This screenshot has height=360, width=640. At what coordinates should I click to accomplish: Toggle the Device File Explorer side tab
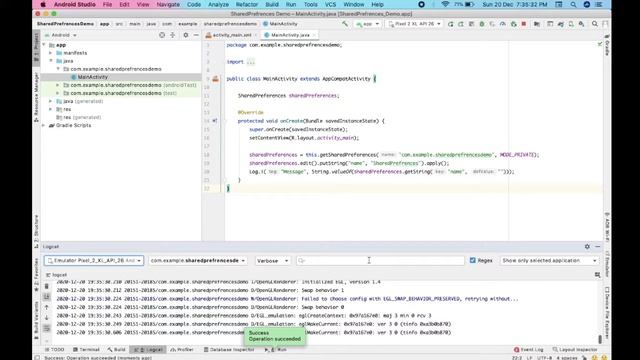point(607,313)
